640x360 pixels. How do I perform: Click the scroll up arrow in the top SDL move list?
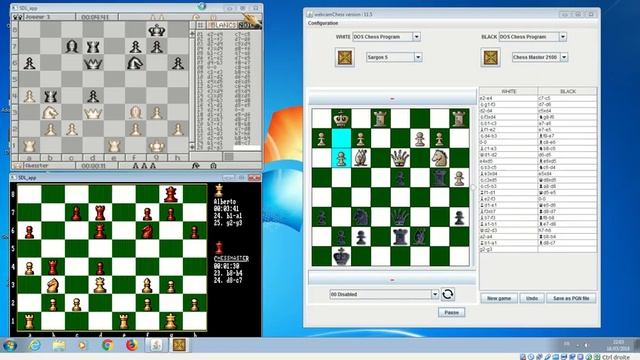point(192,34)
